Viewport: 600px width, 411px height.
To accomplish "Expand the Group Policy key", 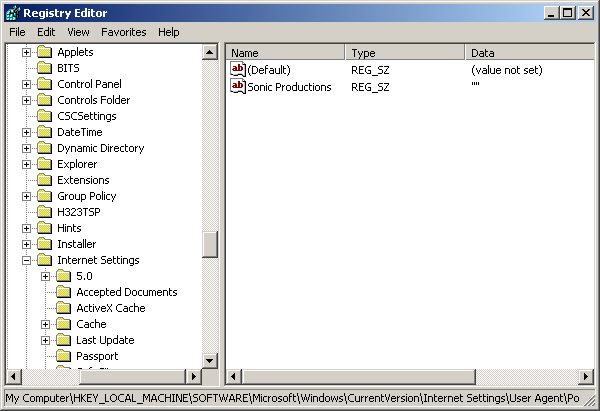I will (x=26, y=196).
